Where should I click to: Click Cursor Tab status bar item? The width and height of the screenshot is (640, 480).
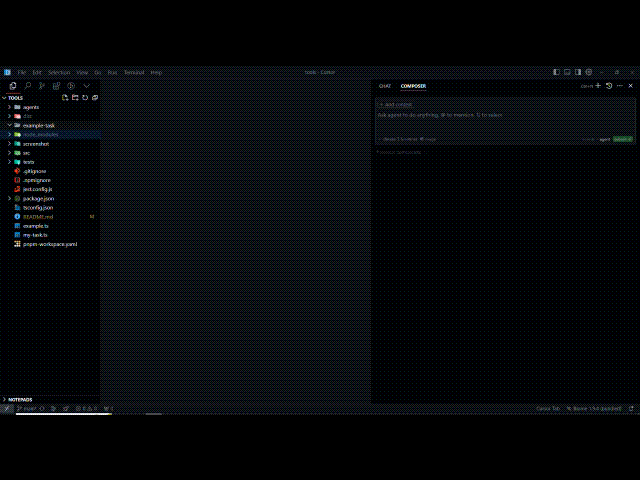coord(548,408)
